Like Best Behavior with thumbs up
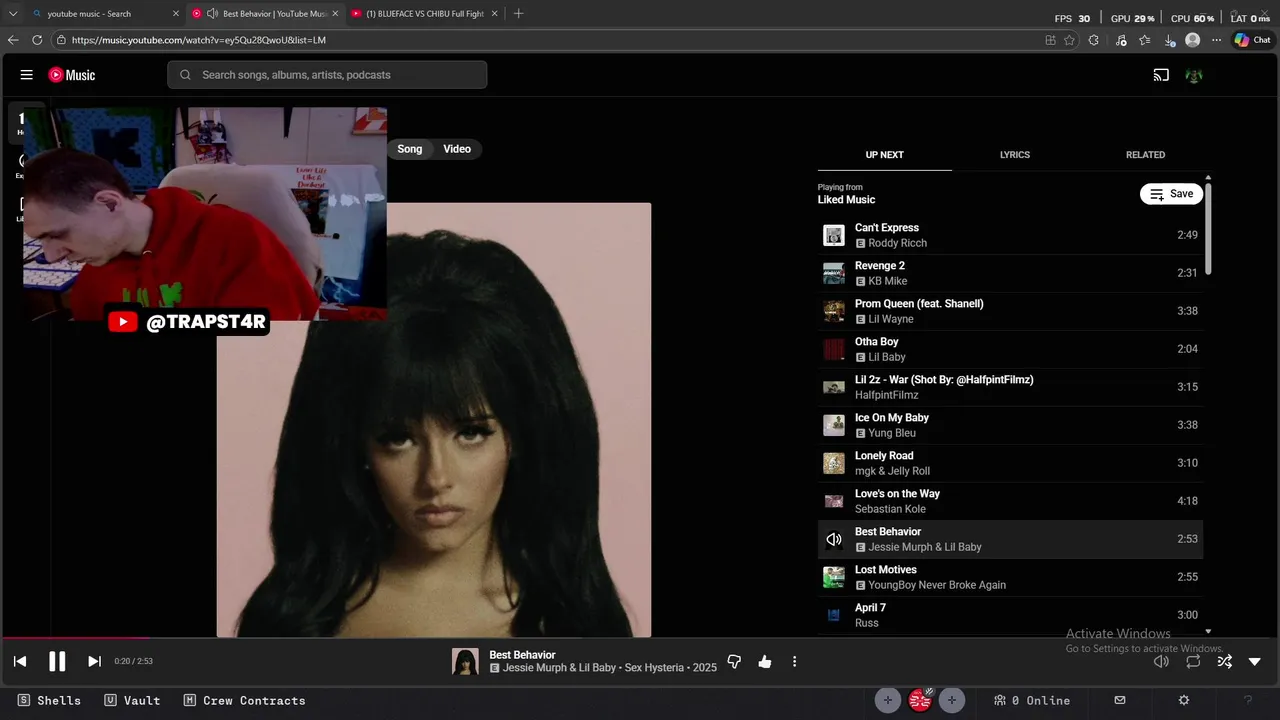Viewport: 1280px width, 720px height. coord(765,662)
